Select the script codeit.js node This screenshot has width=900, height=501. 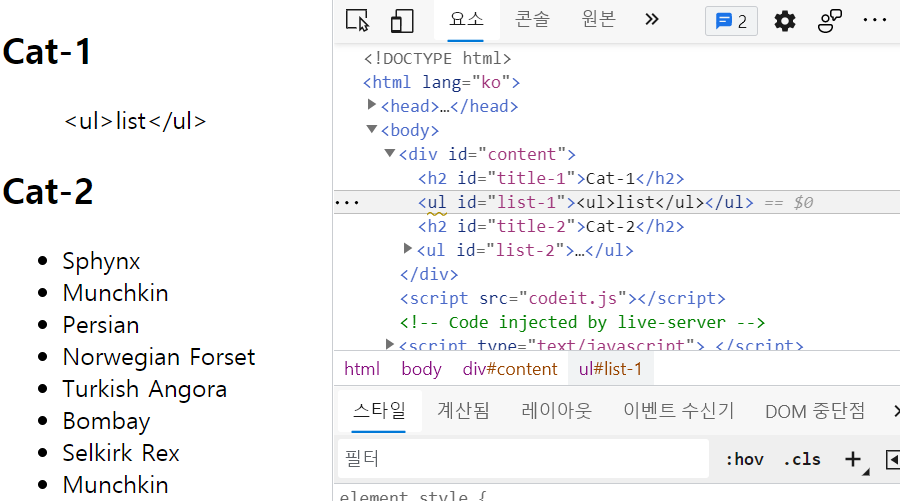562,298
